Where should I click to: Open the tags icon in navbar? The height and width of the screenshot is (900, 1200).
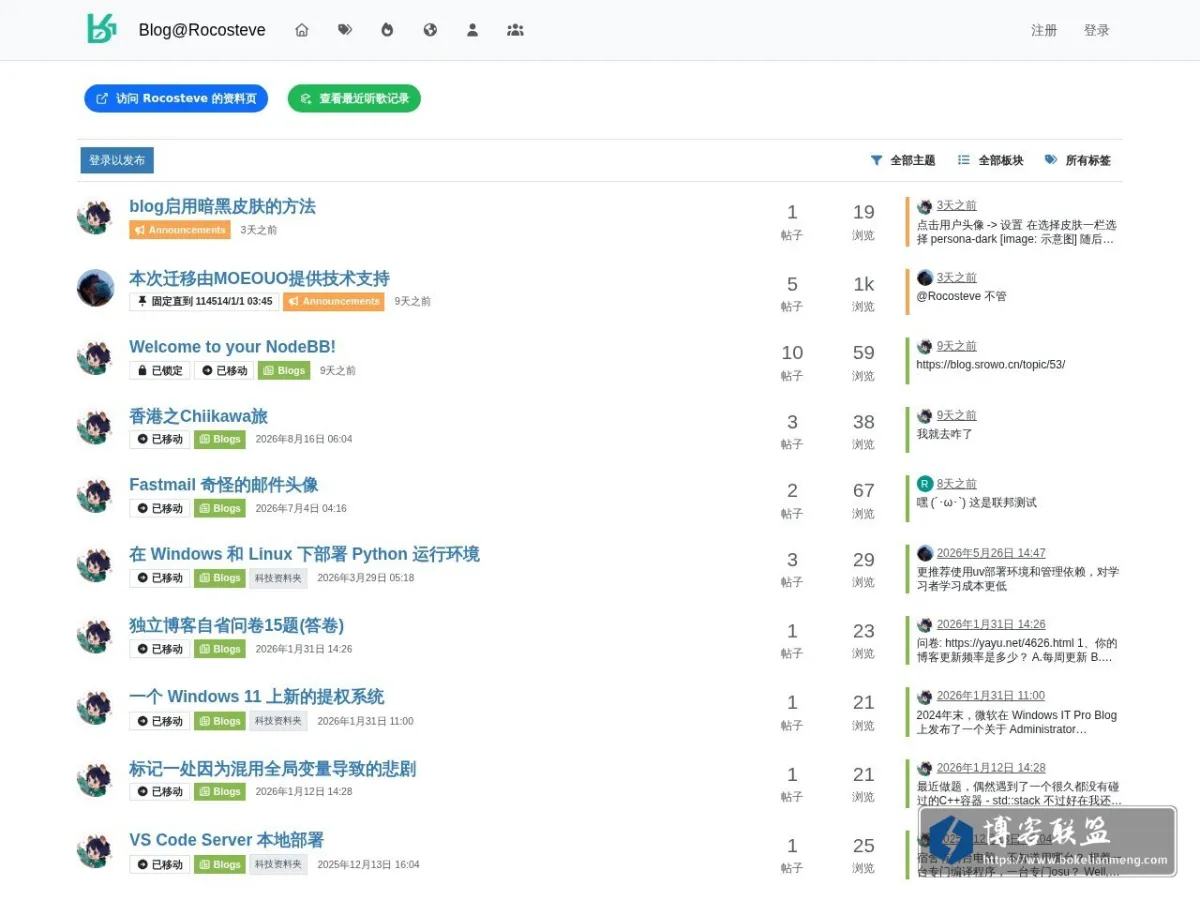tap(345, 30)
